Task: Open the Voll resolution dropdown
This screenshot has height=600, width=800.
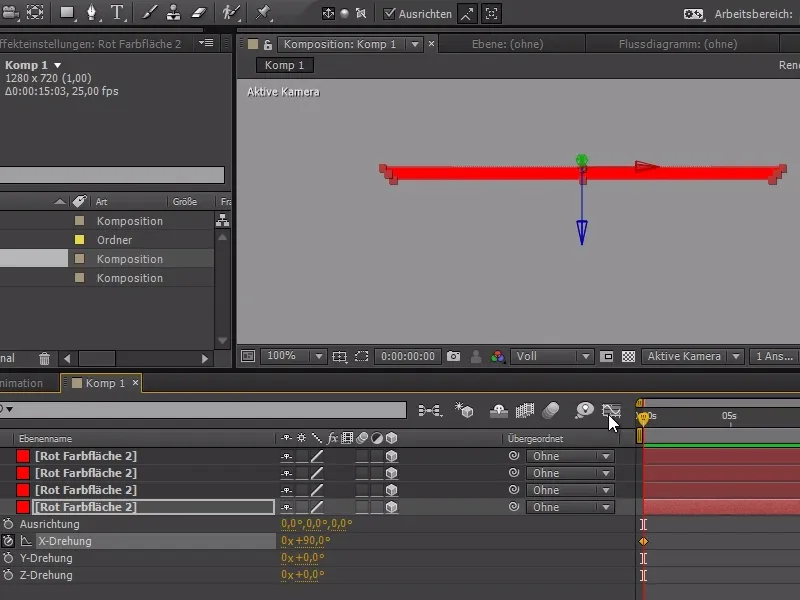Action: coord(551,356)
